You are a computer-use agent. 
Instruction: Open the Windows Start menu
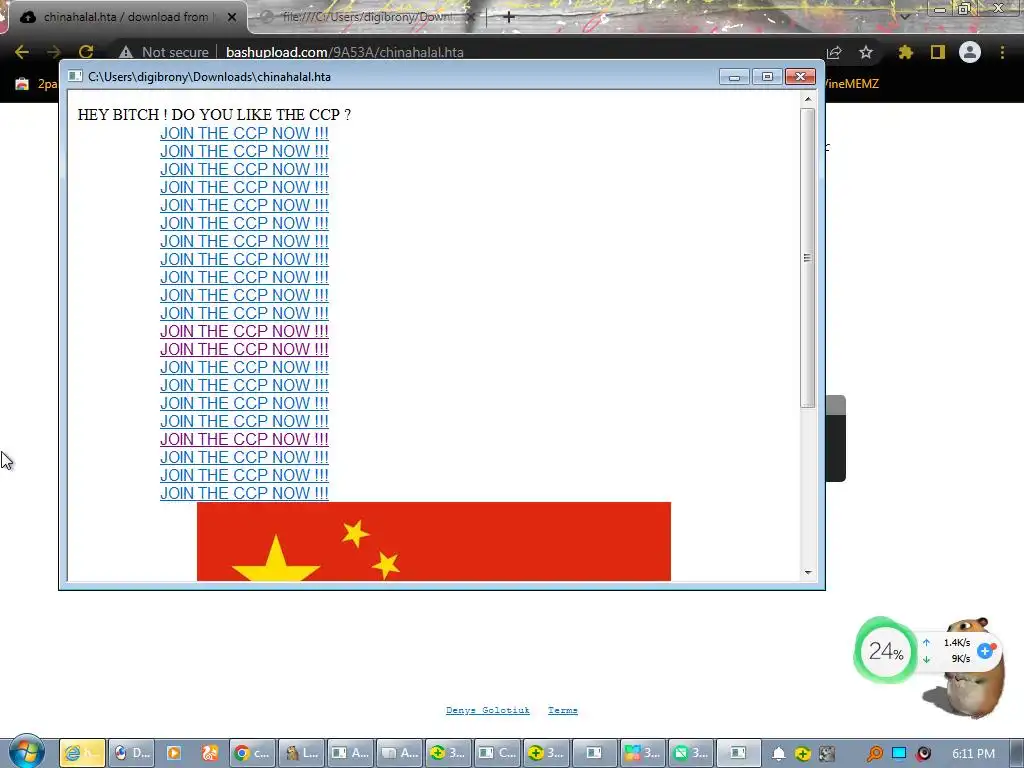click(x=26, y=752)
